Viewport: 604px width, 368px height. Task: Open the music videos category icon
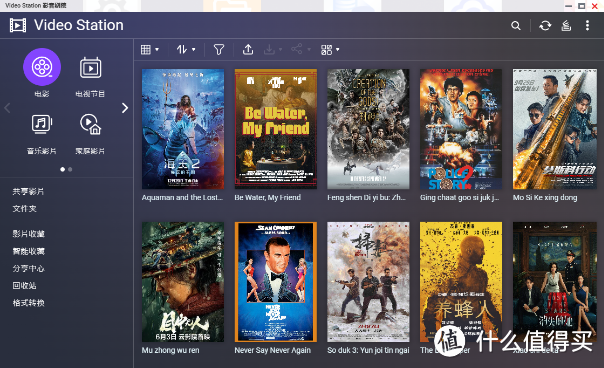[x=42, y=124]
